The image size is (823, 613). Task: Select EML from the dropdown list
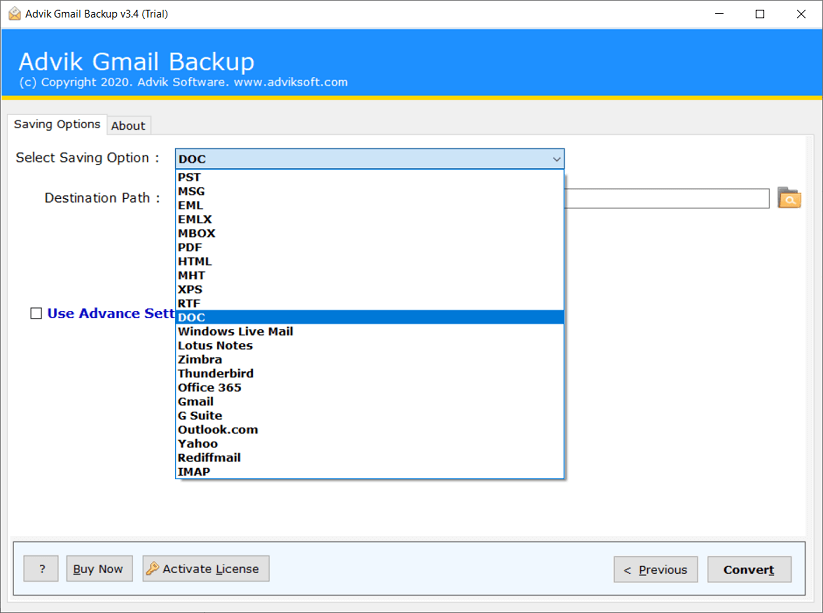[x=370, y=205]
